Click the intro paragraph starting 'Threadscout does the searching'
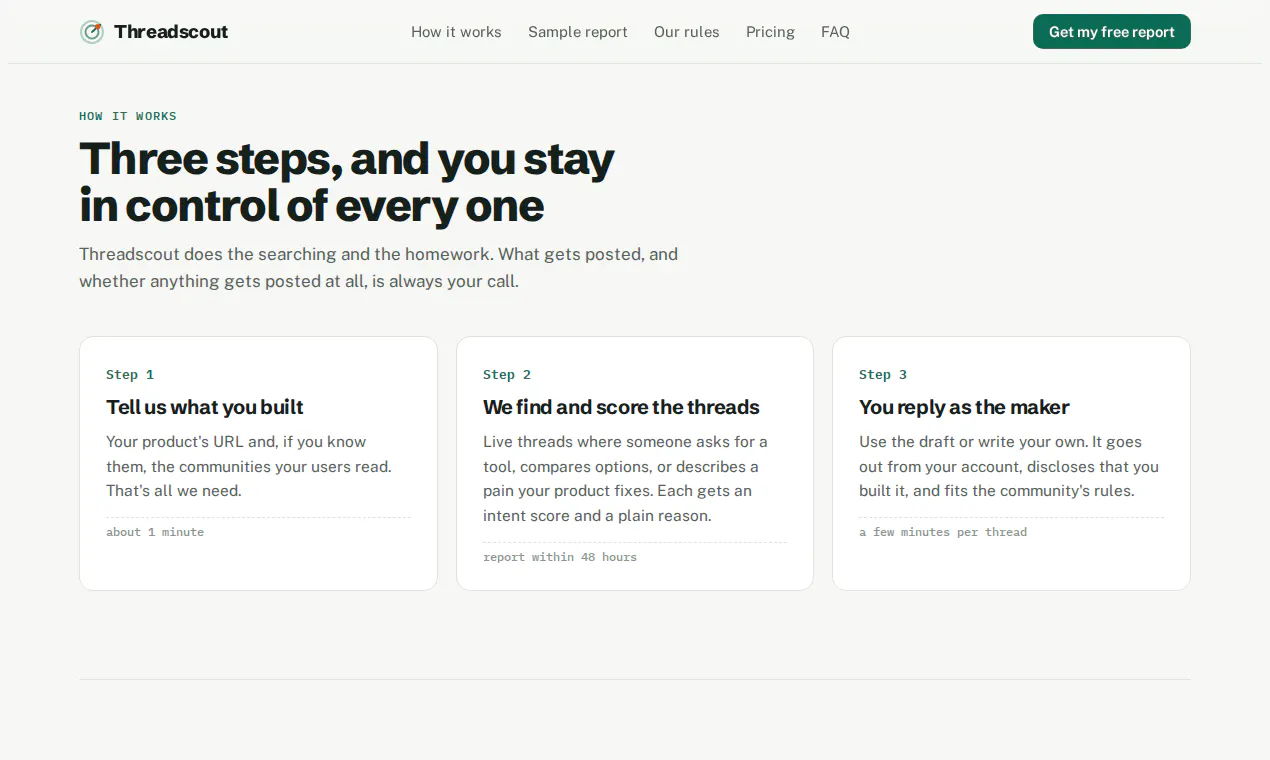Screen dimensions: 1270x760 pyautogui.click(x=379, y=268)
